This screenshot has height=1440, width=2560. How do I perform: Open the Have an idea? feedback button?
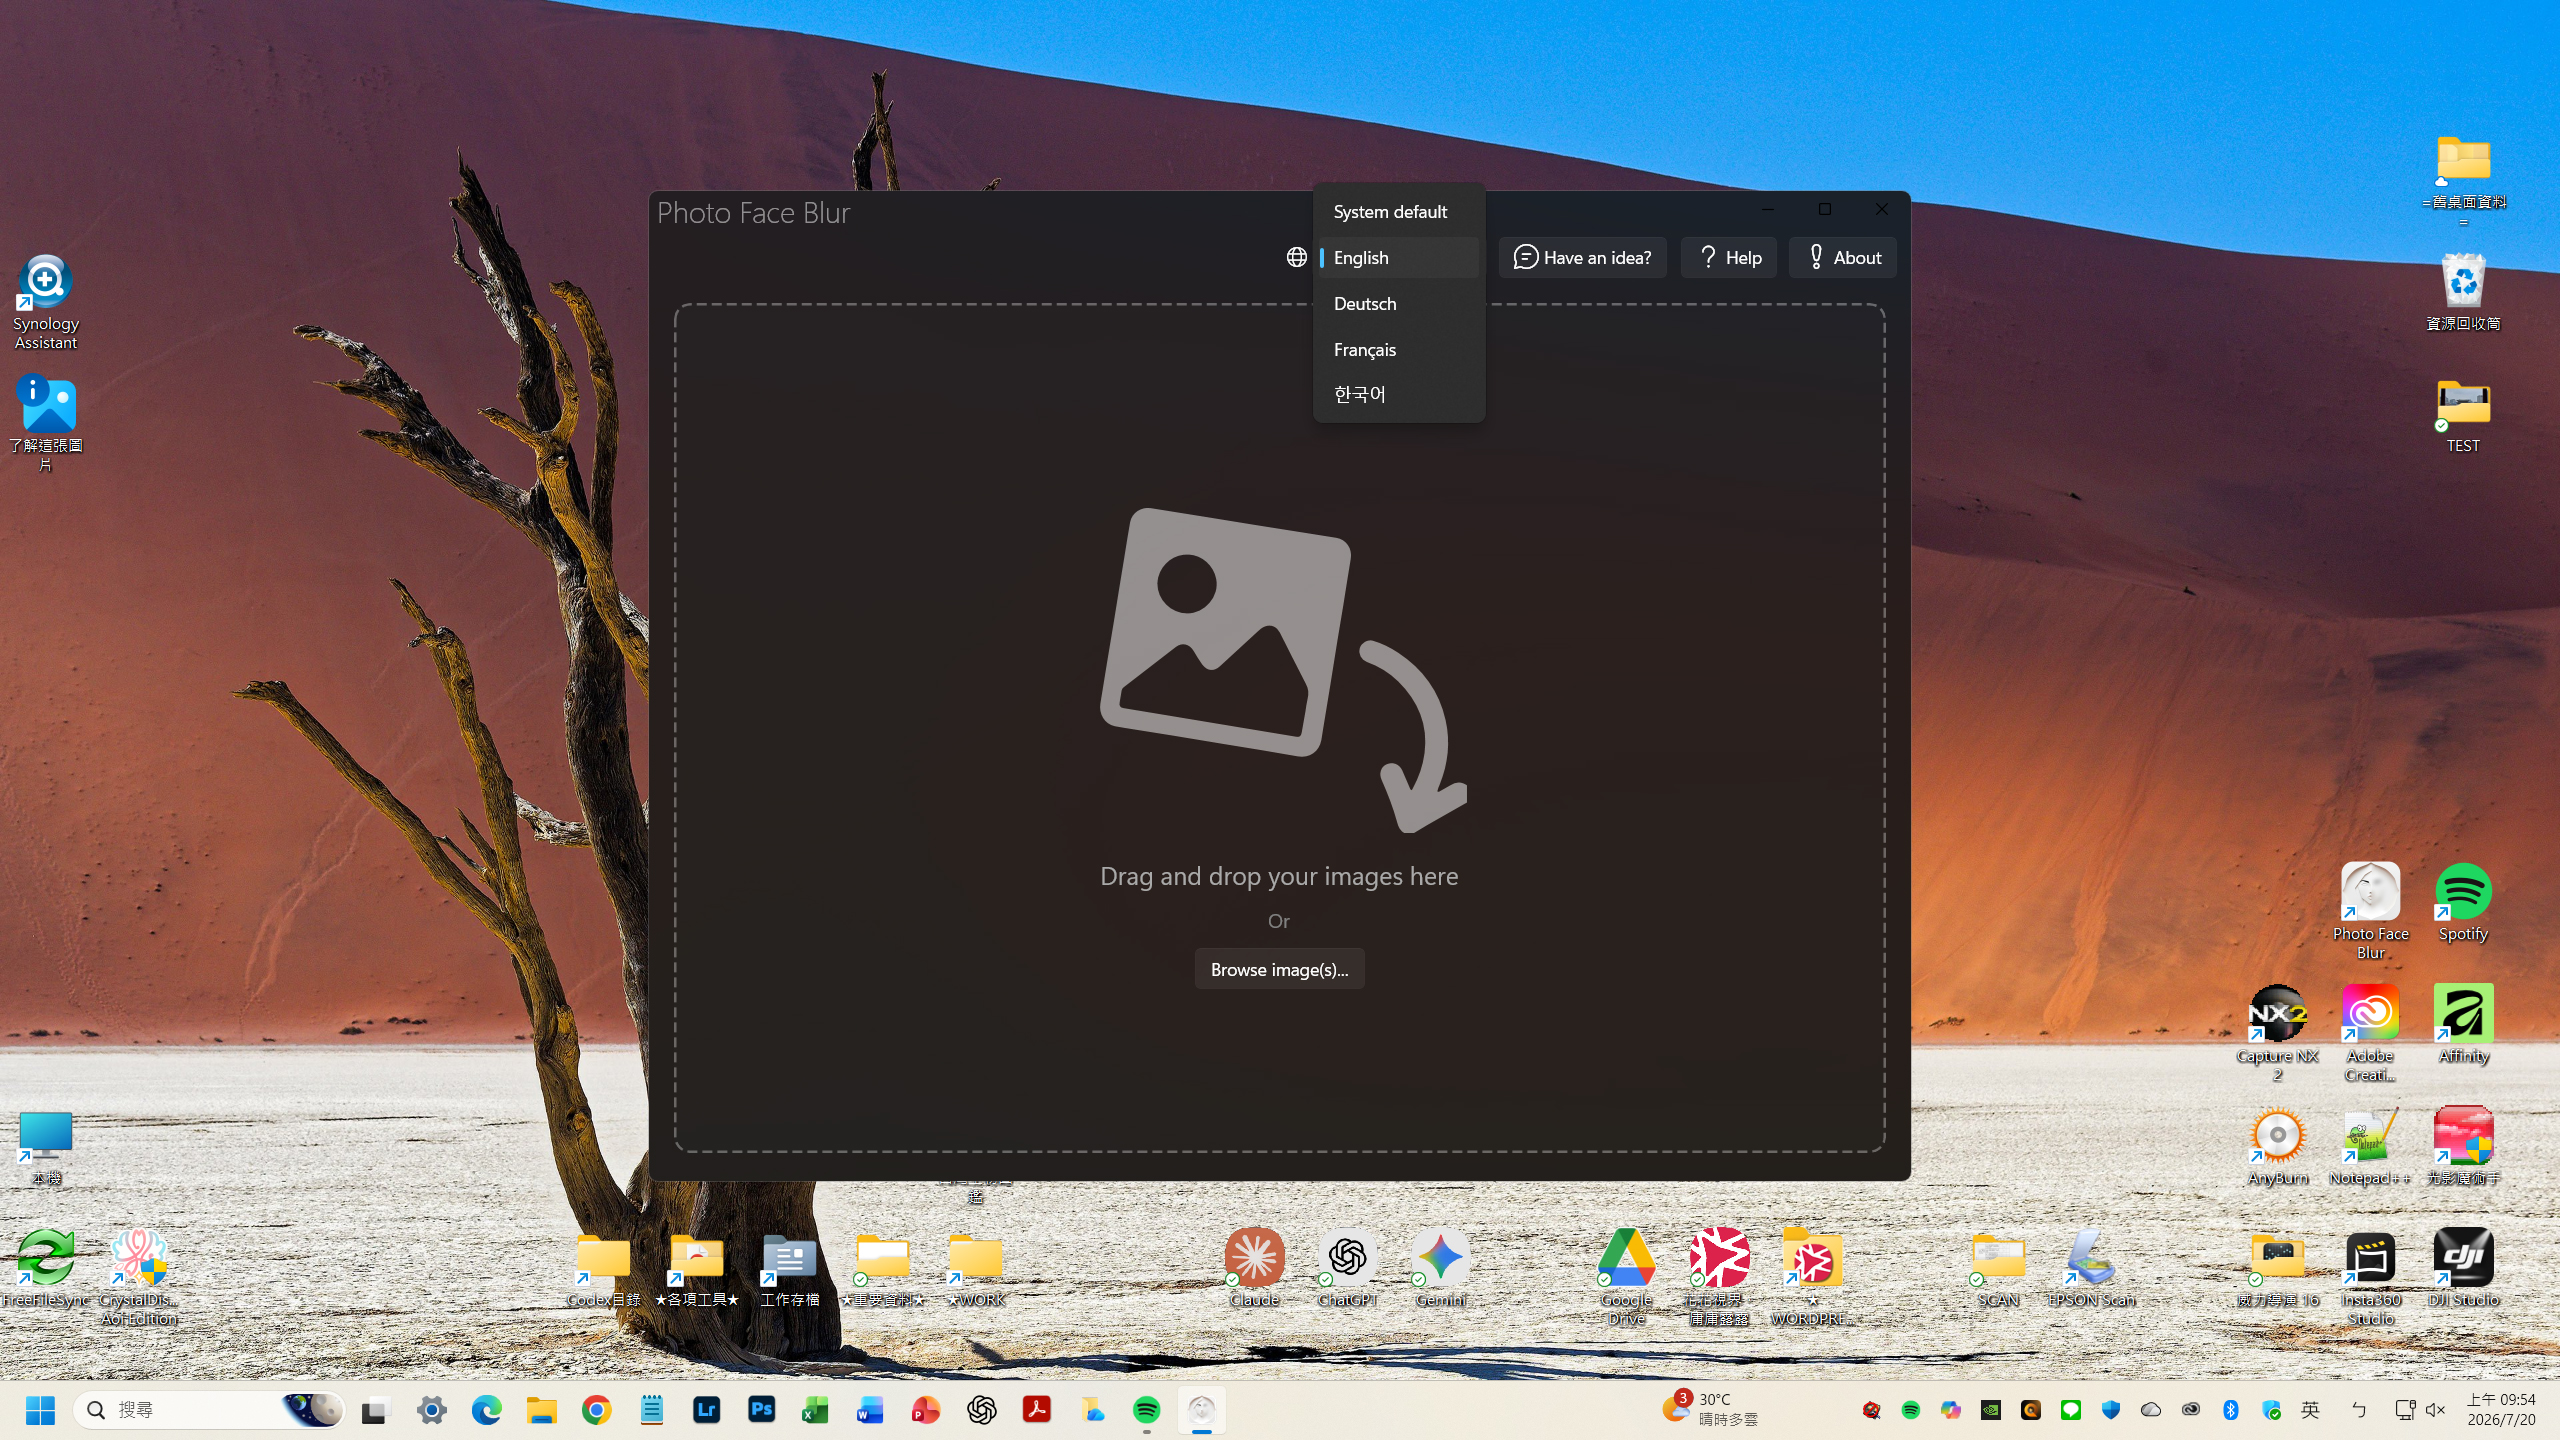coord(1582,258)
